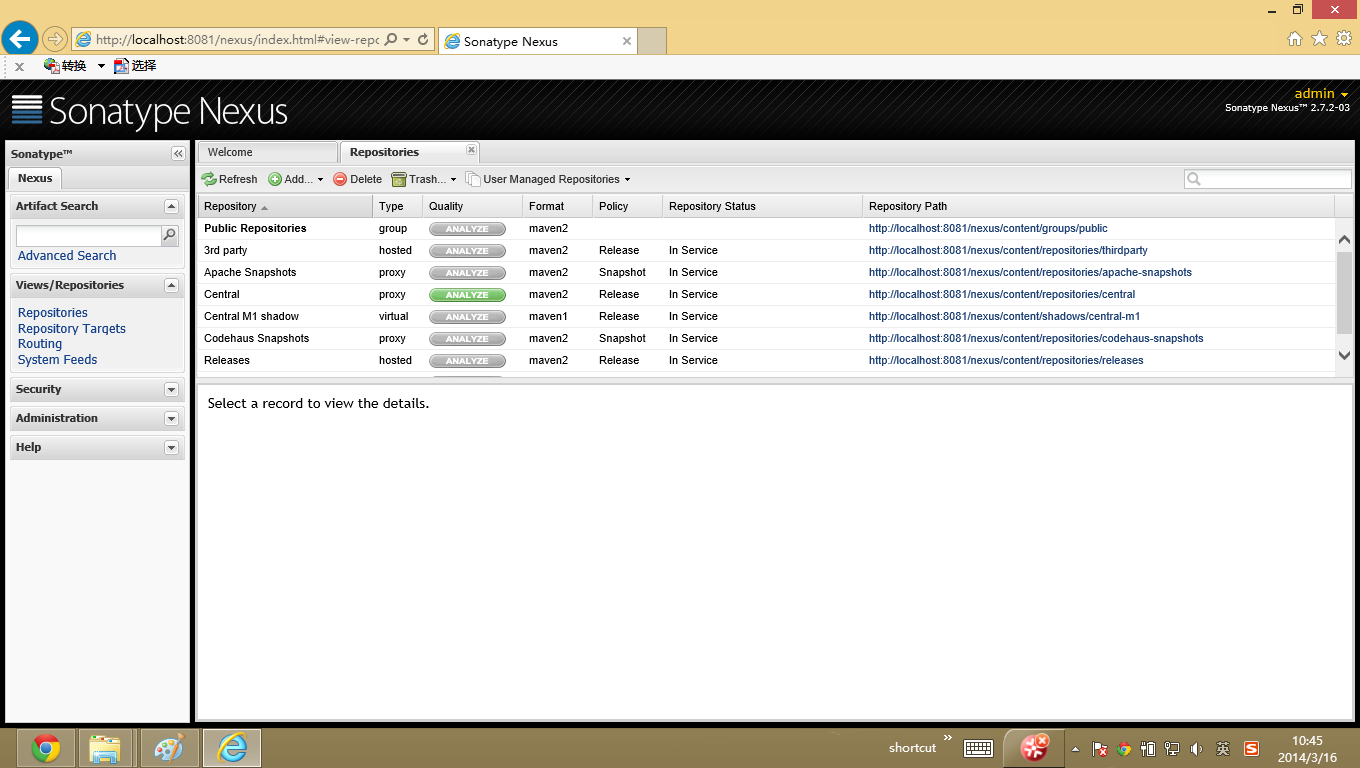Screen dimensions: 1360x768
Task: Open the Routing link
Action: (x=40, y=344)
